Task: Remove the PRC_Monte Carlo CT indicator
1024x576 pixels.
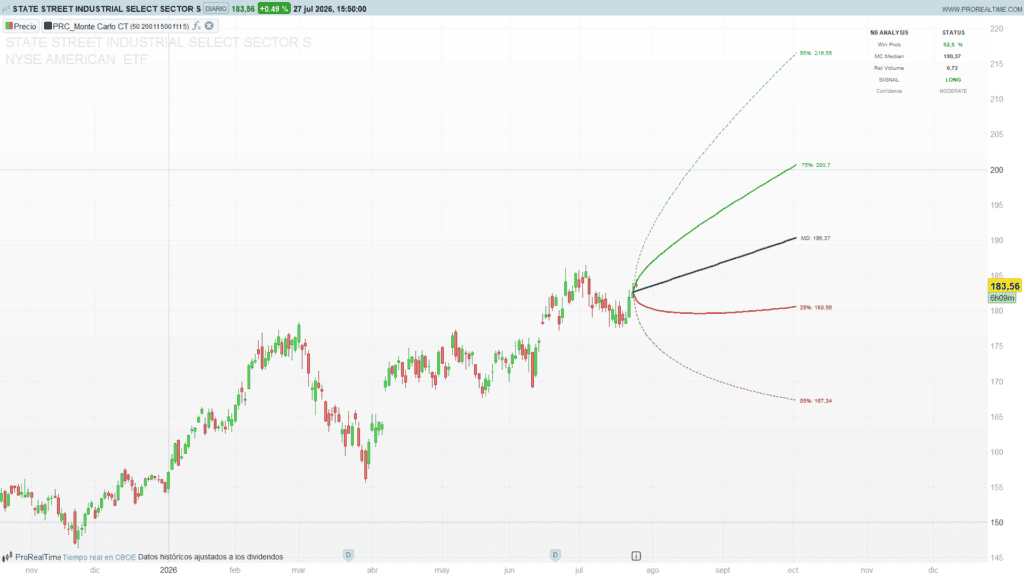Action: [209, 26]
